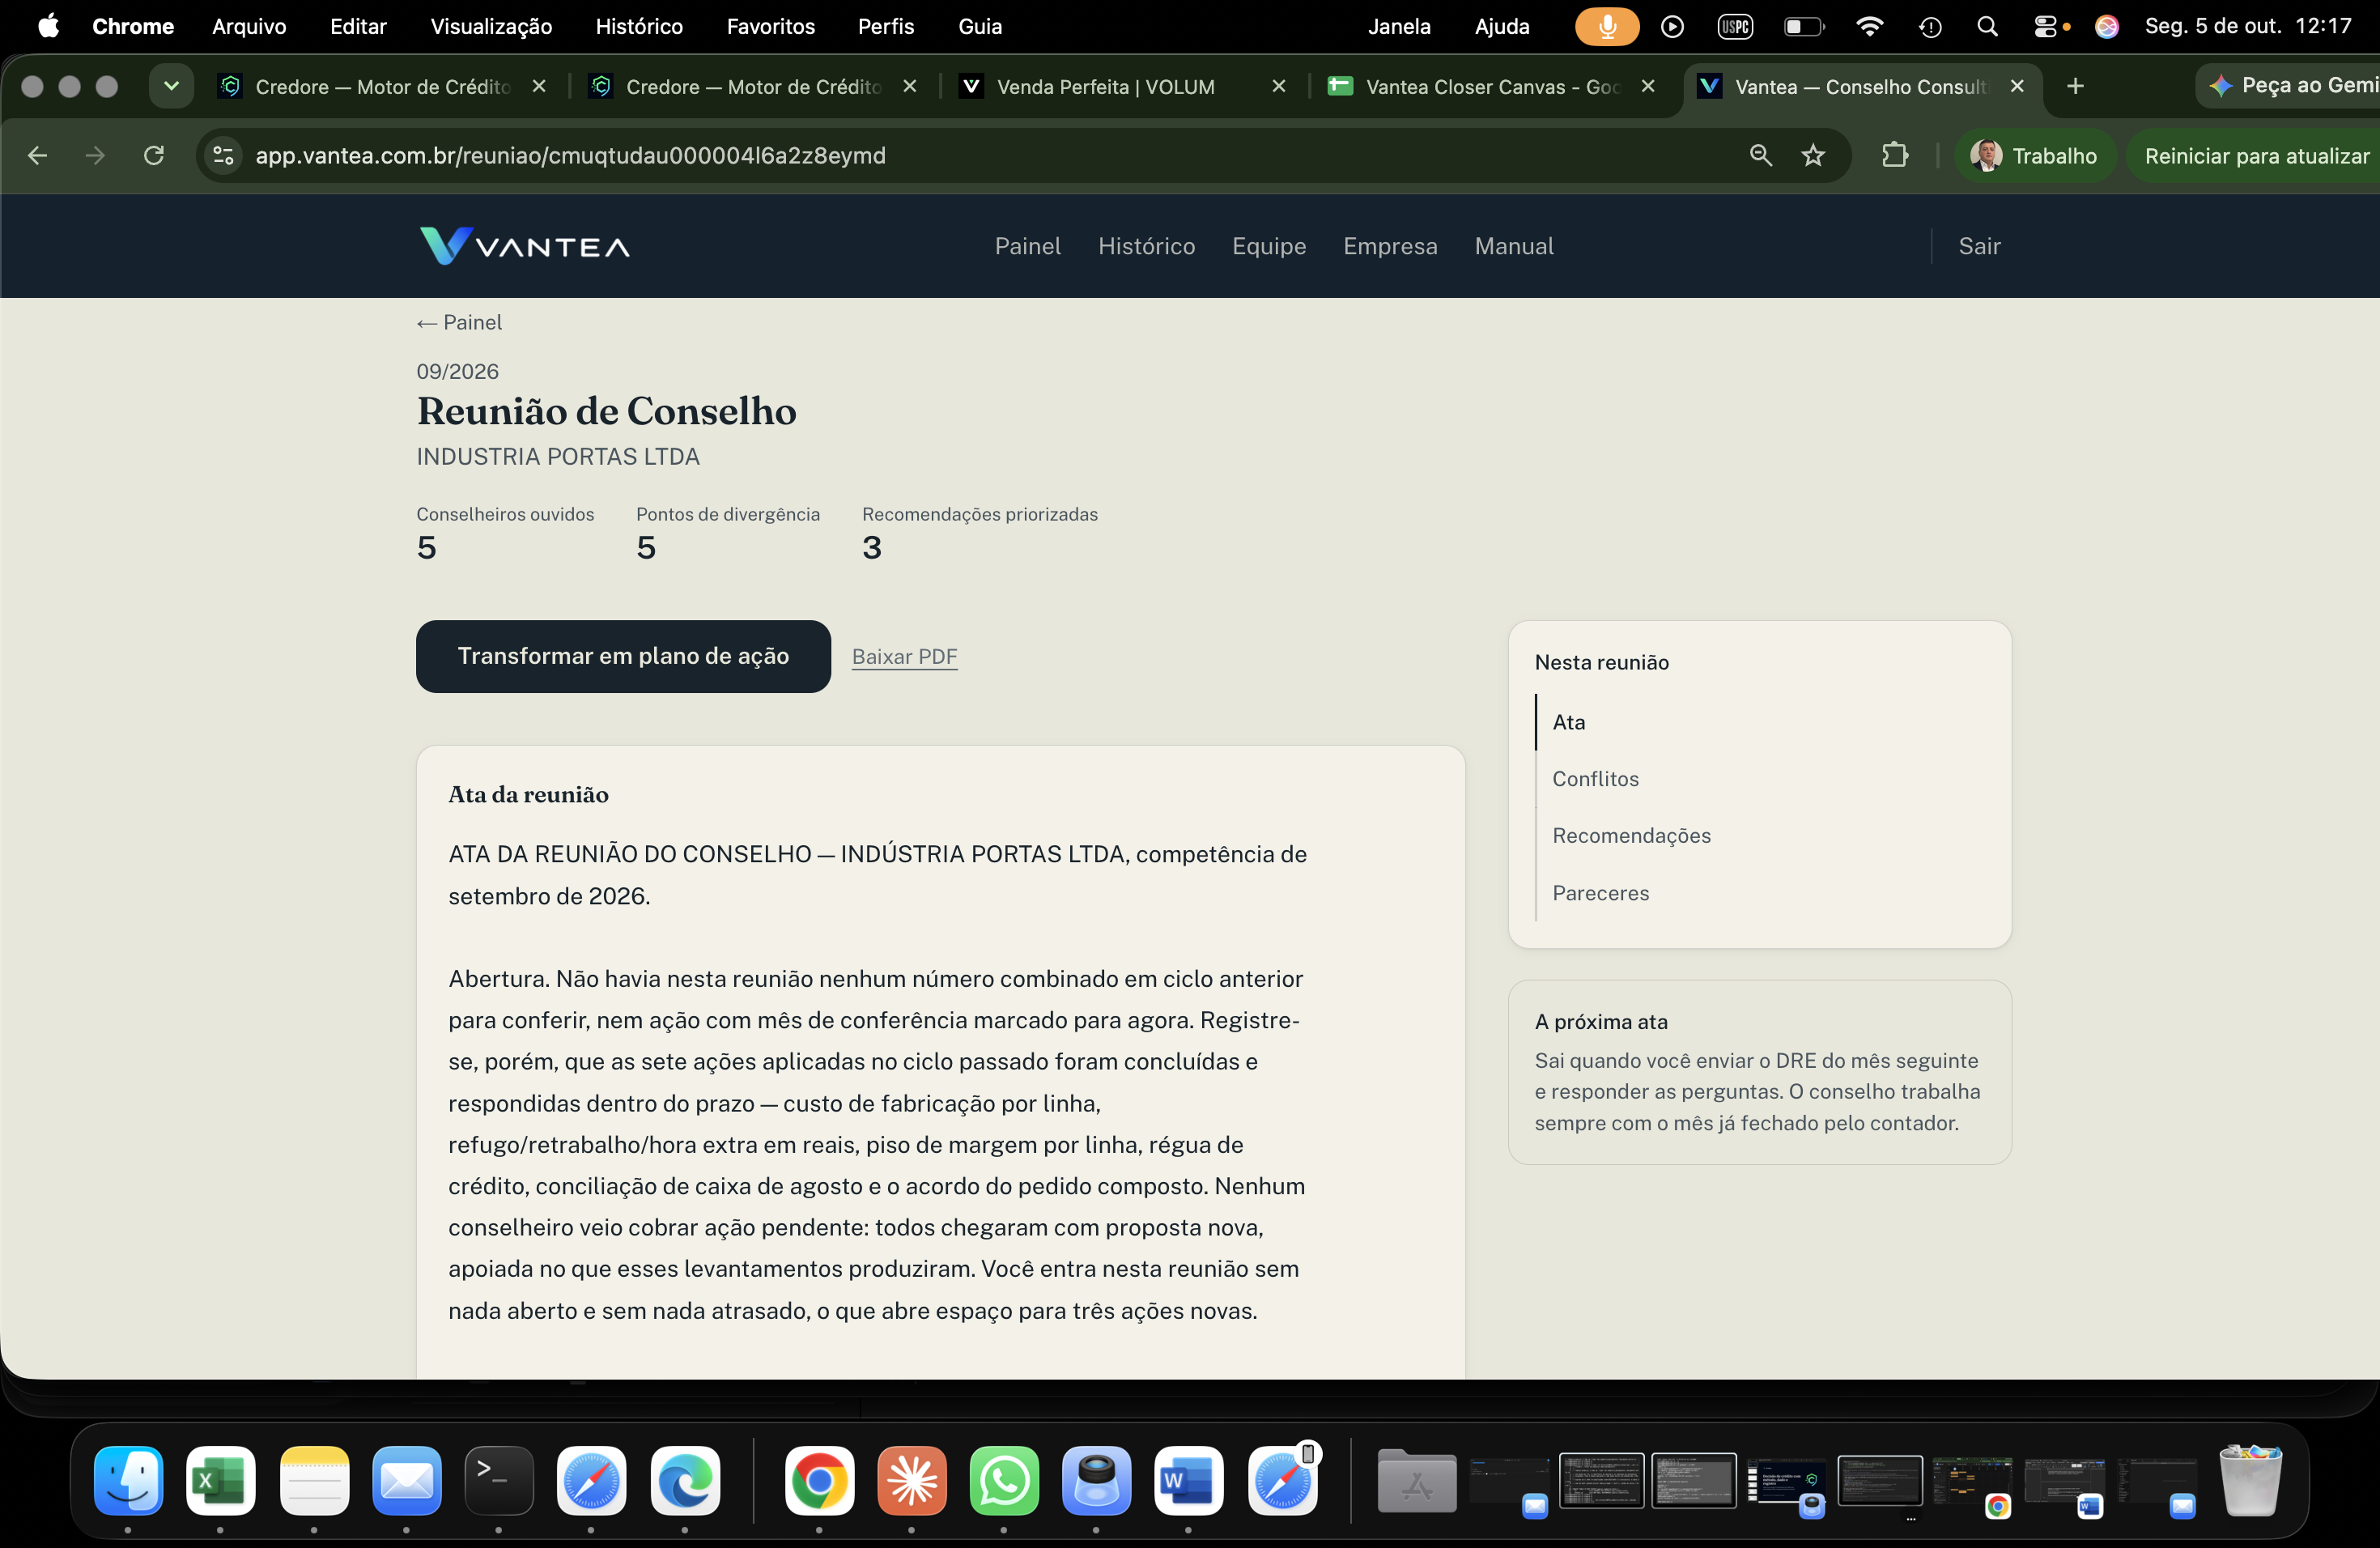The width and height of the screenshot is (2380, 1548).
Task: Click the Vantea logo in the header
Action: tap(525, 246)
